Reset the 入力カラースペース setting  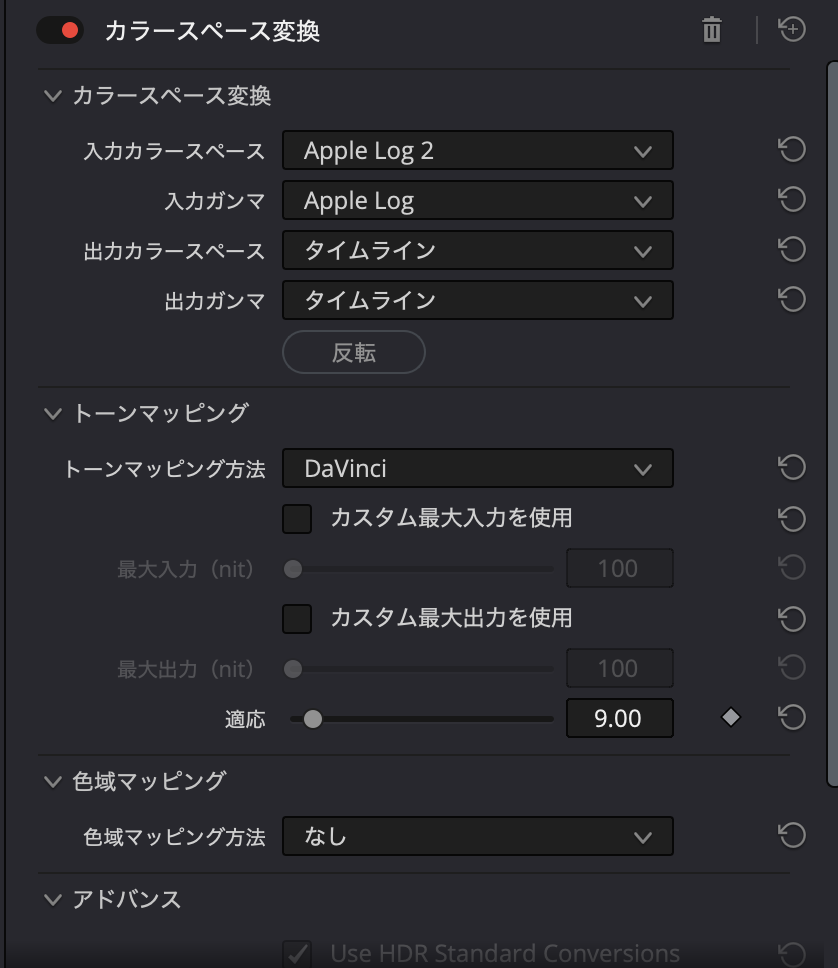(792, 150)
